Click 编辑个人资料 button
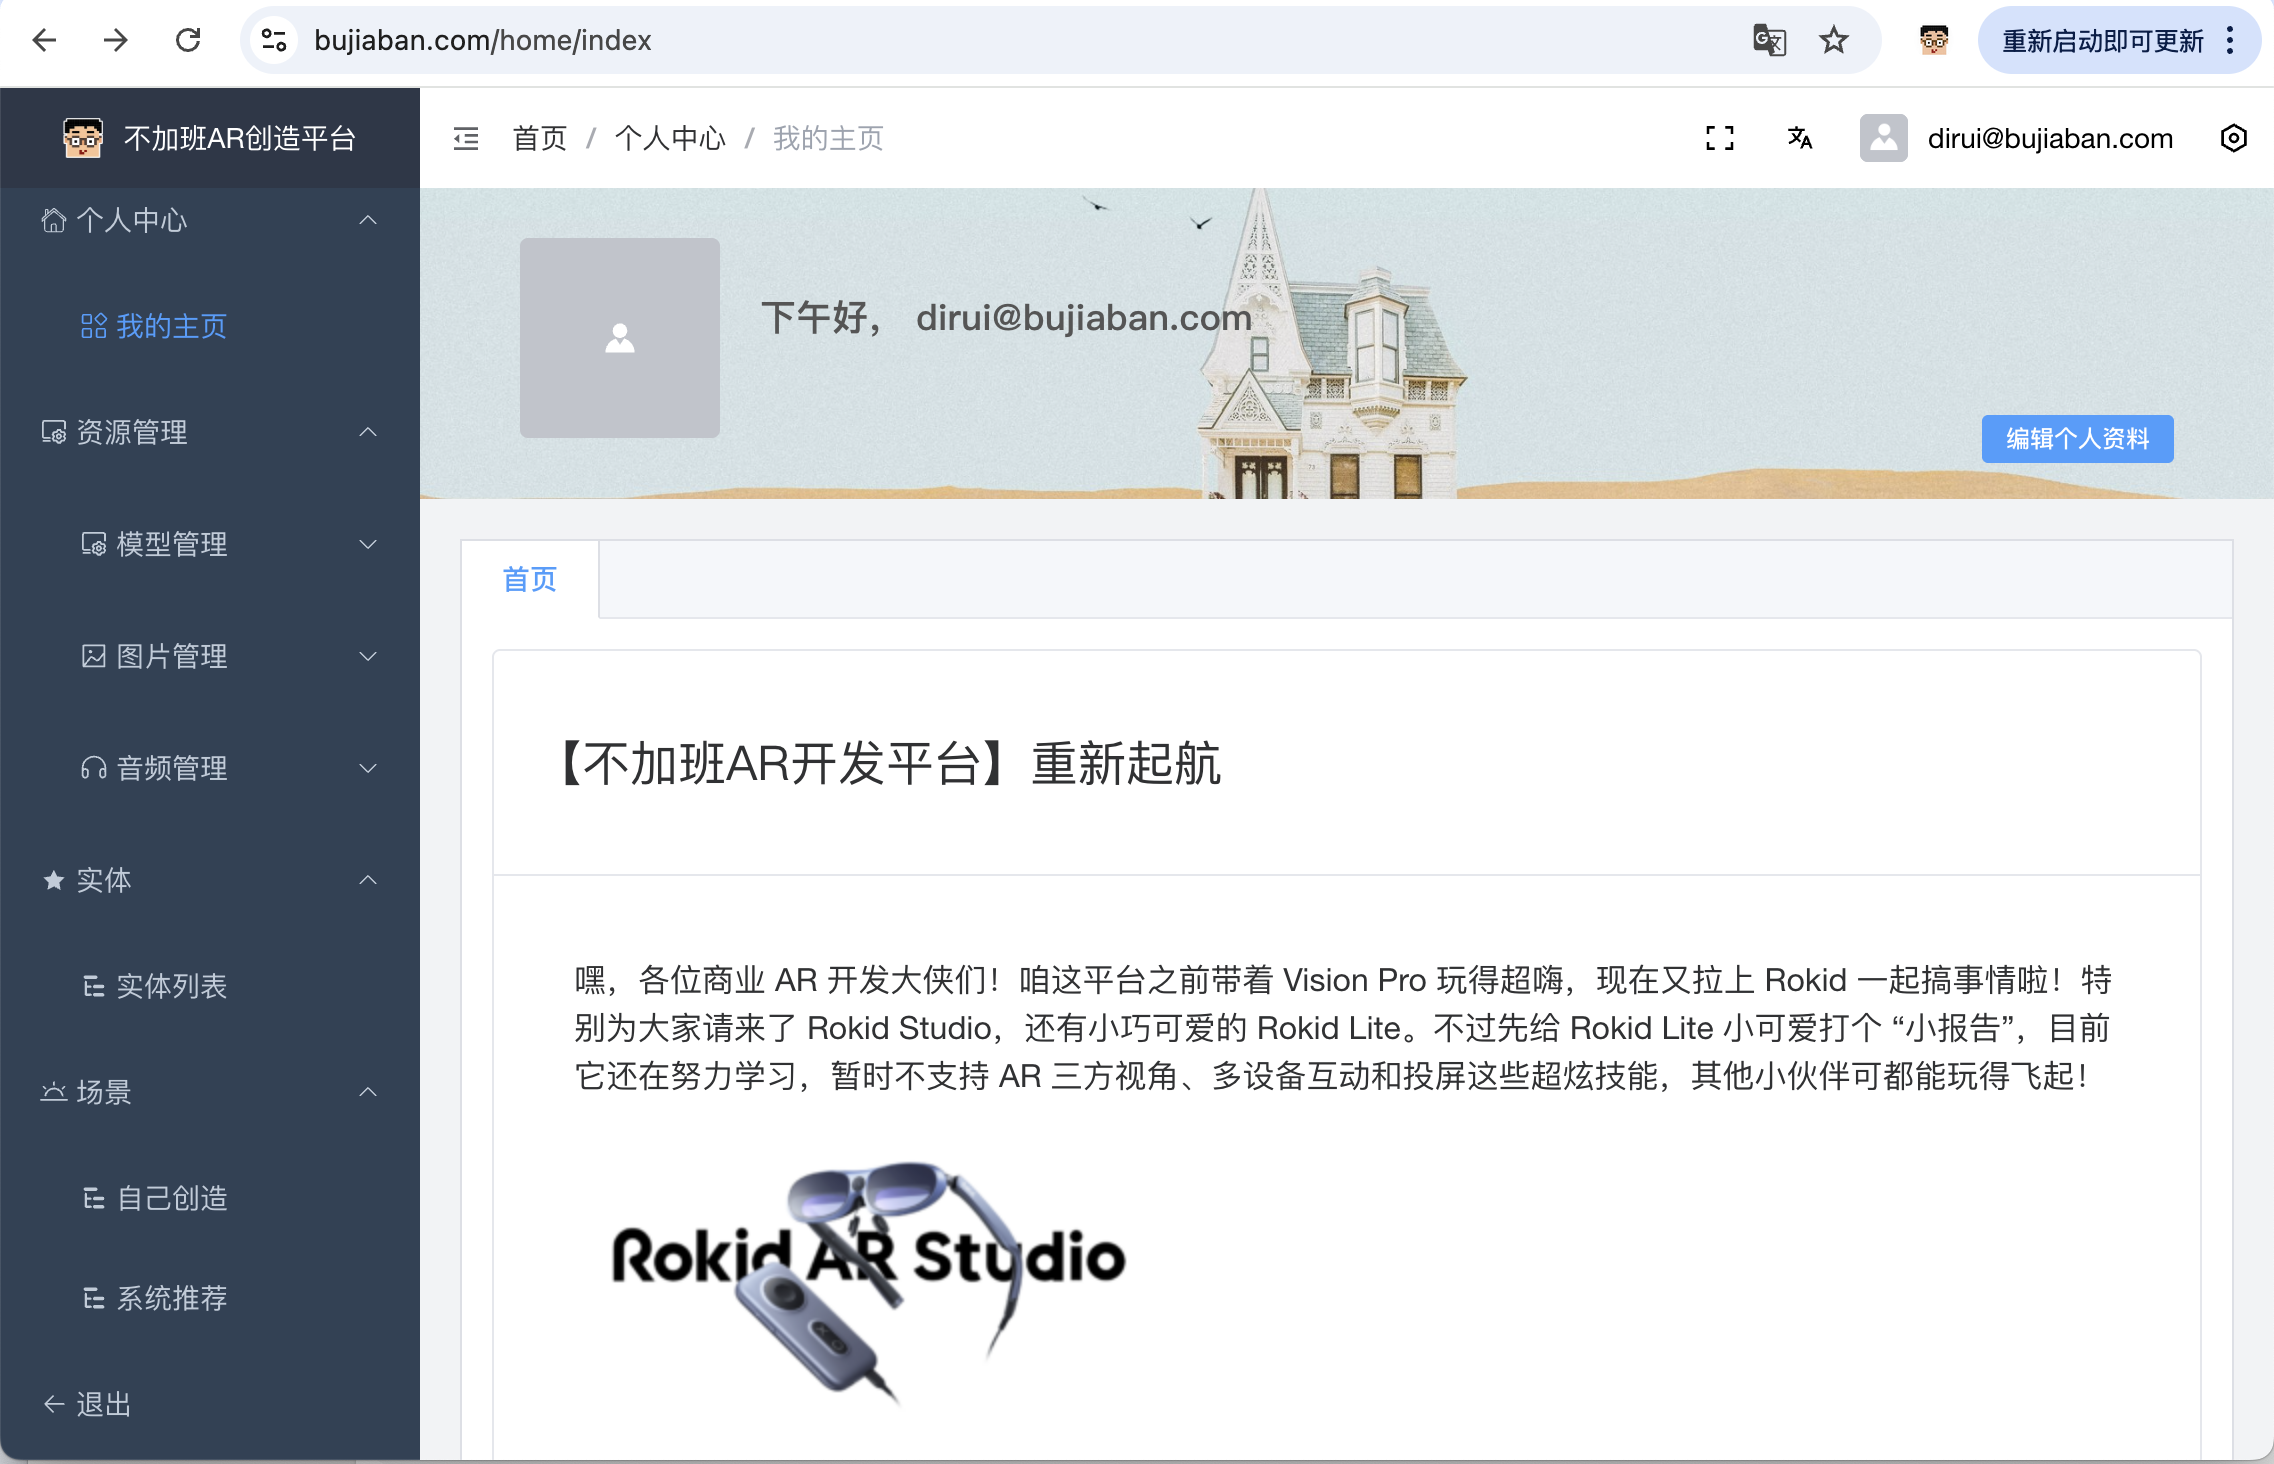The height and width of the screenshot is (1464, 2274). point(2078,439)
